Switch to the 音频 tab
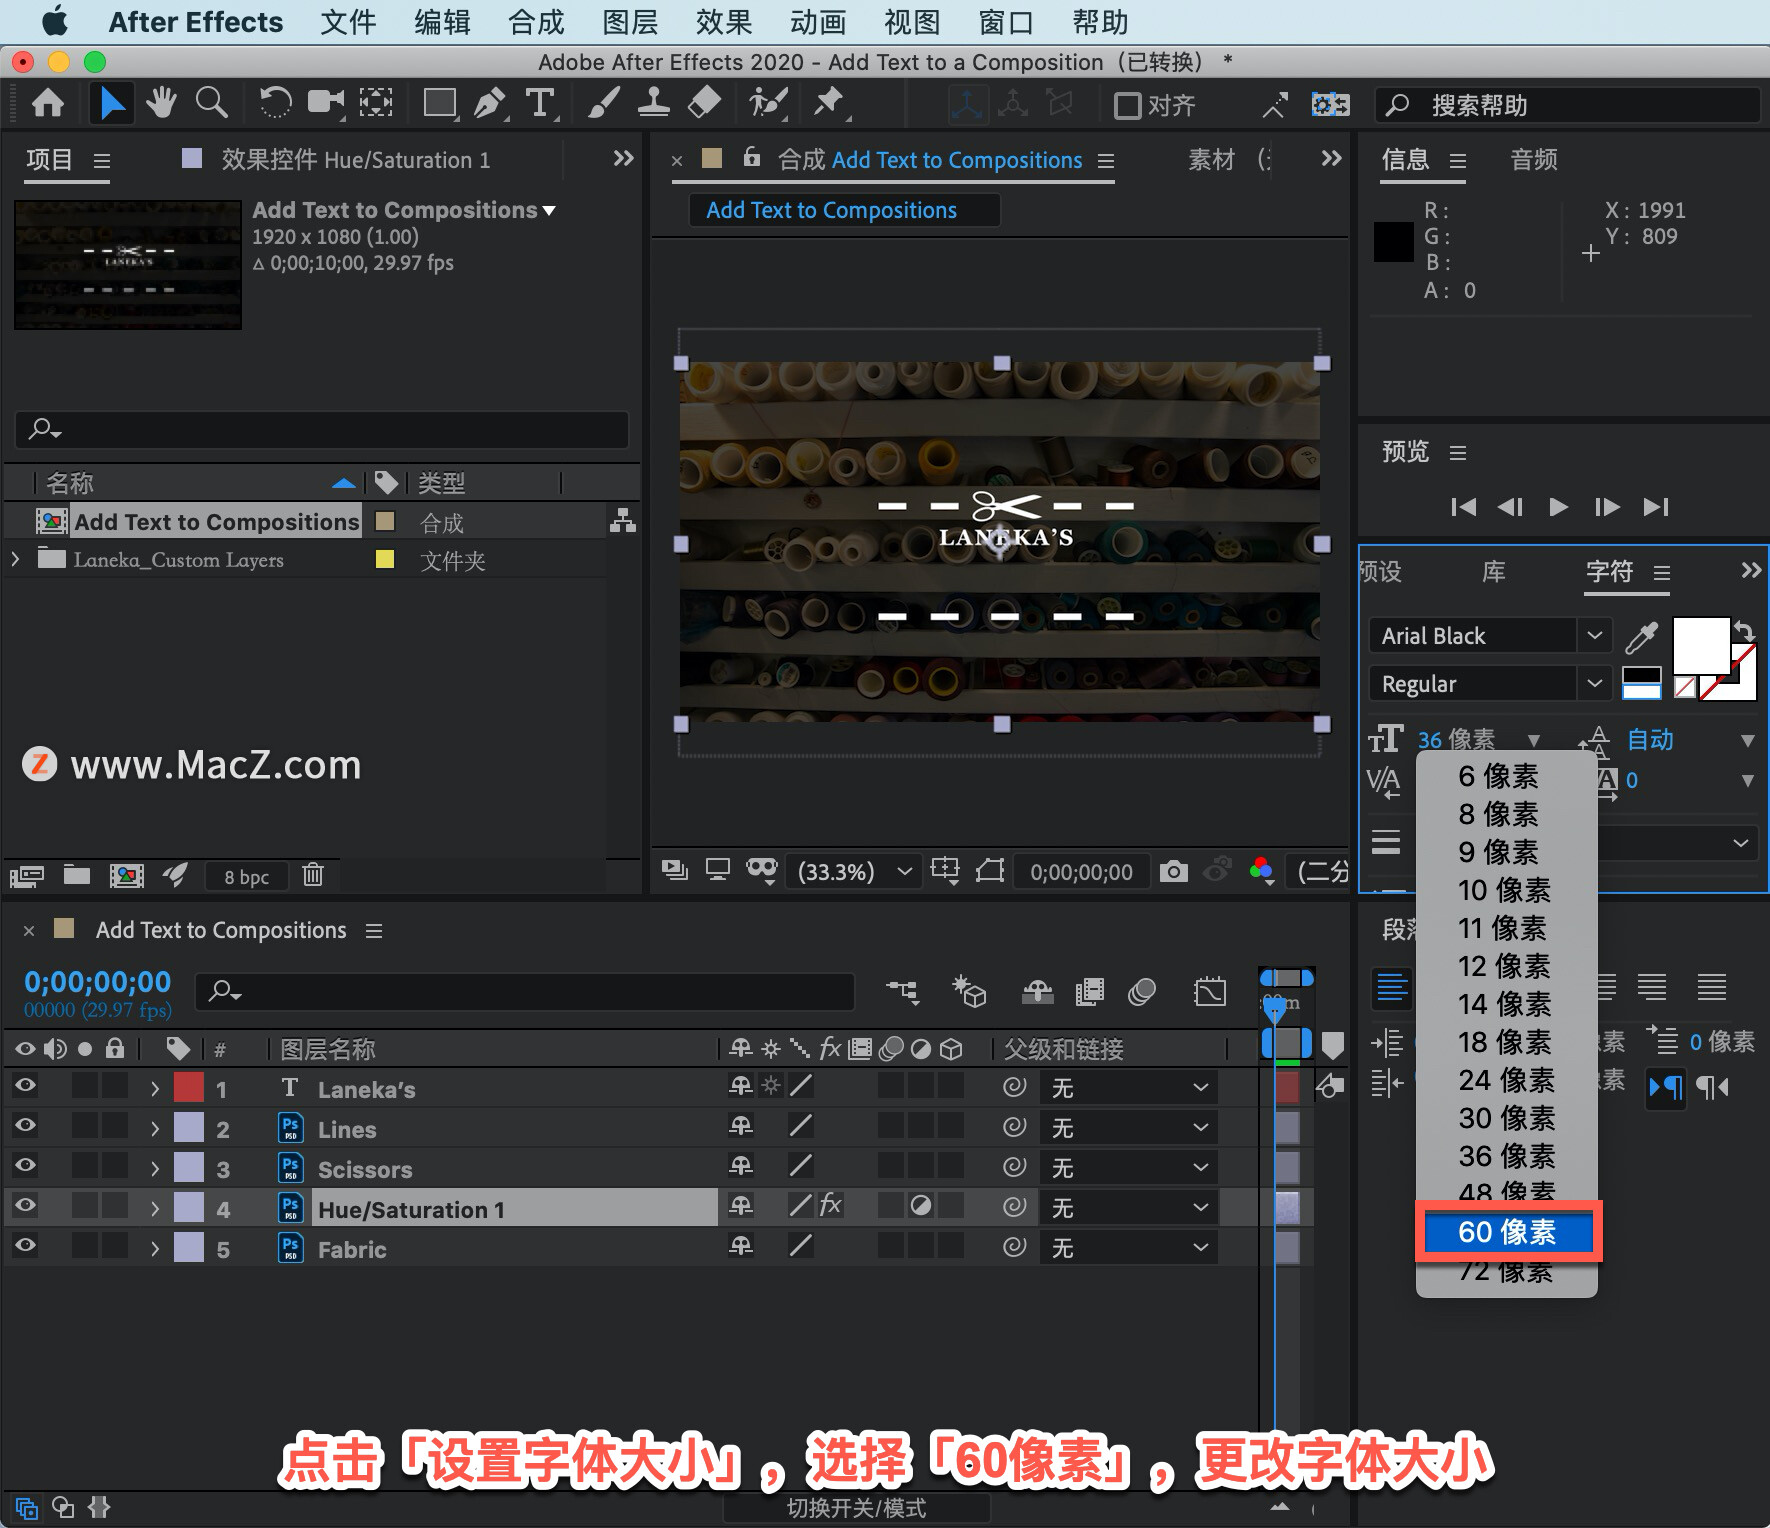1770x1528 pixels. click(1534, 160)
